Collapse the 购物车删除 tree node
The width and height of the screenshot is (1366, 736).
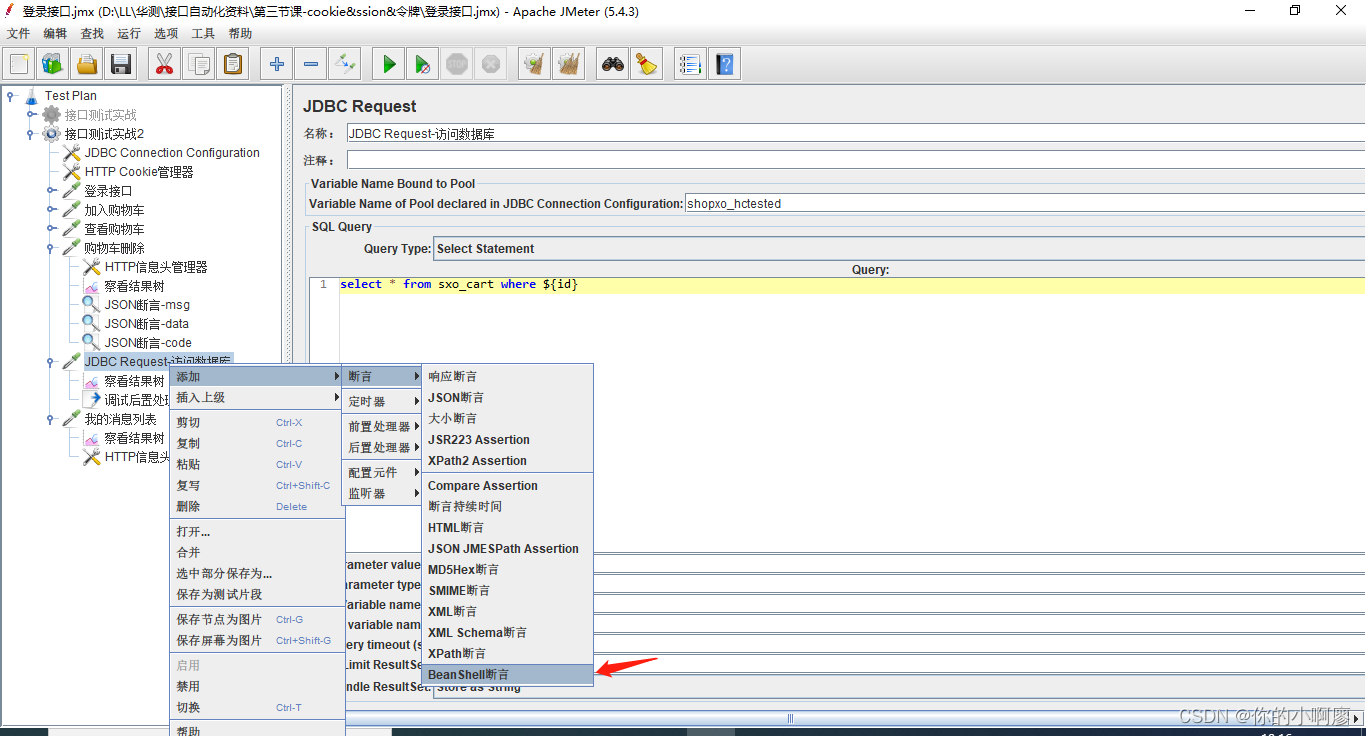tap(51, 248)
